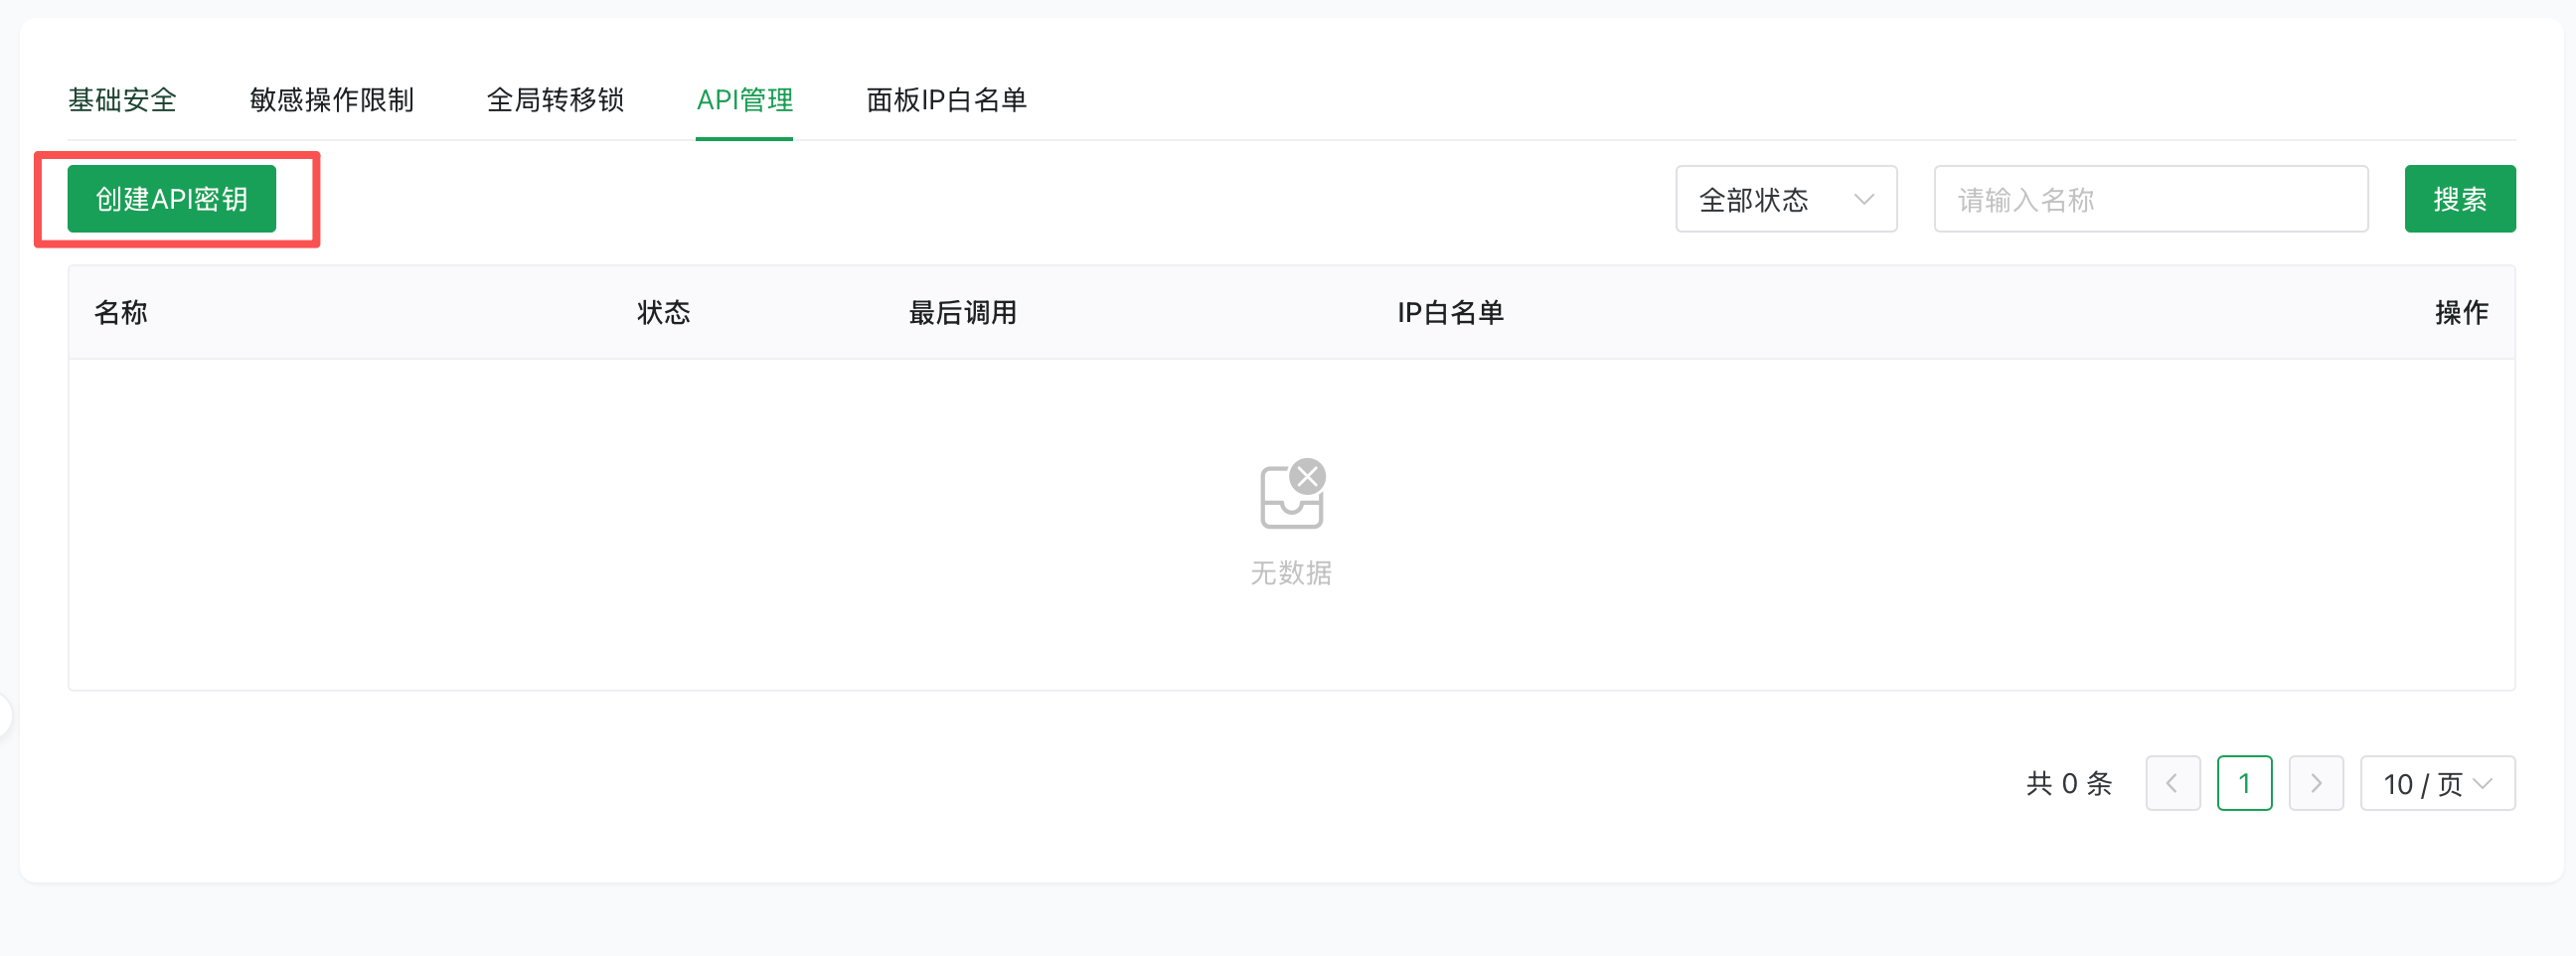Focus the 请输入名称 search field
Viewport: 2576px width, 956px height.
point(2150,199)
